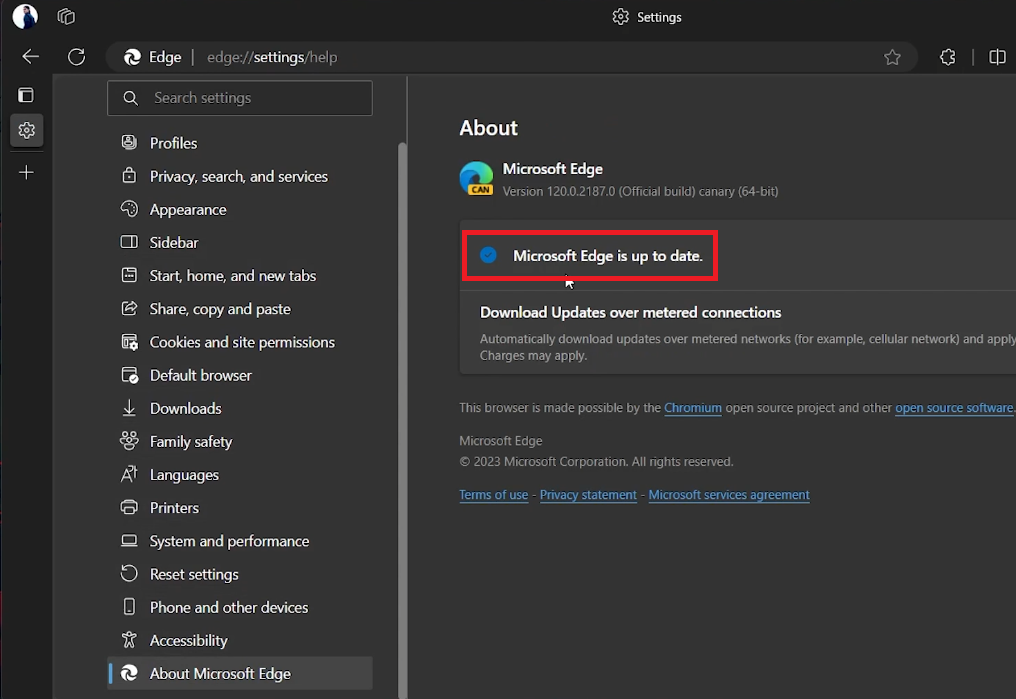Click the search magnifier icon
Screen dimensions: 1016x699
coord(130,98)
